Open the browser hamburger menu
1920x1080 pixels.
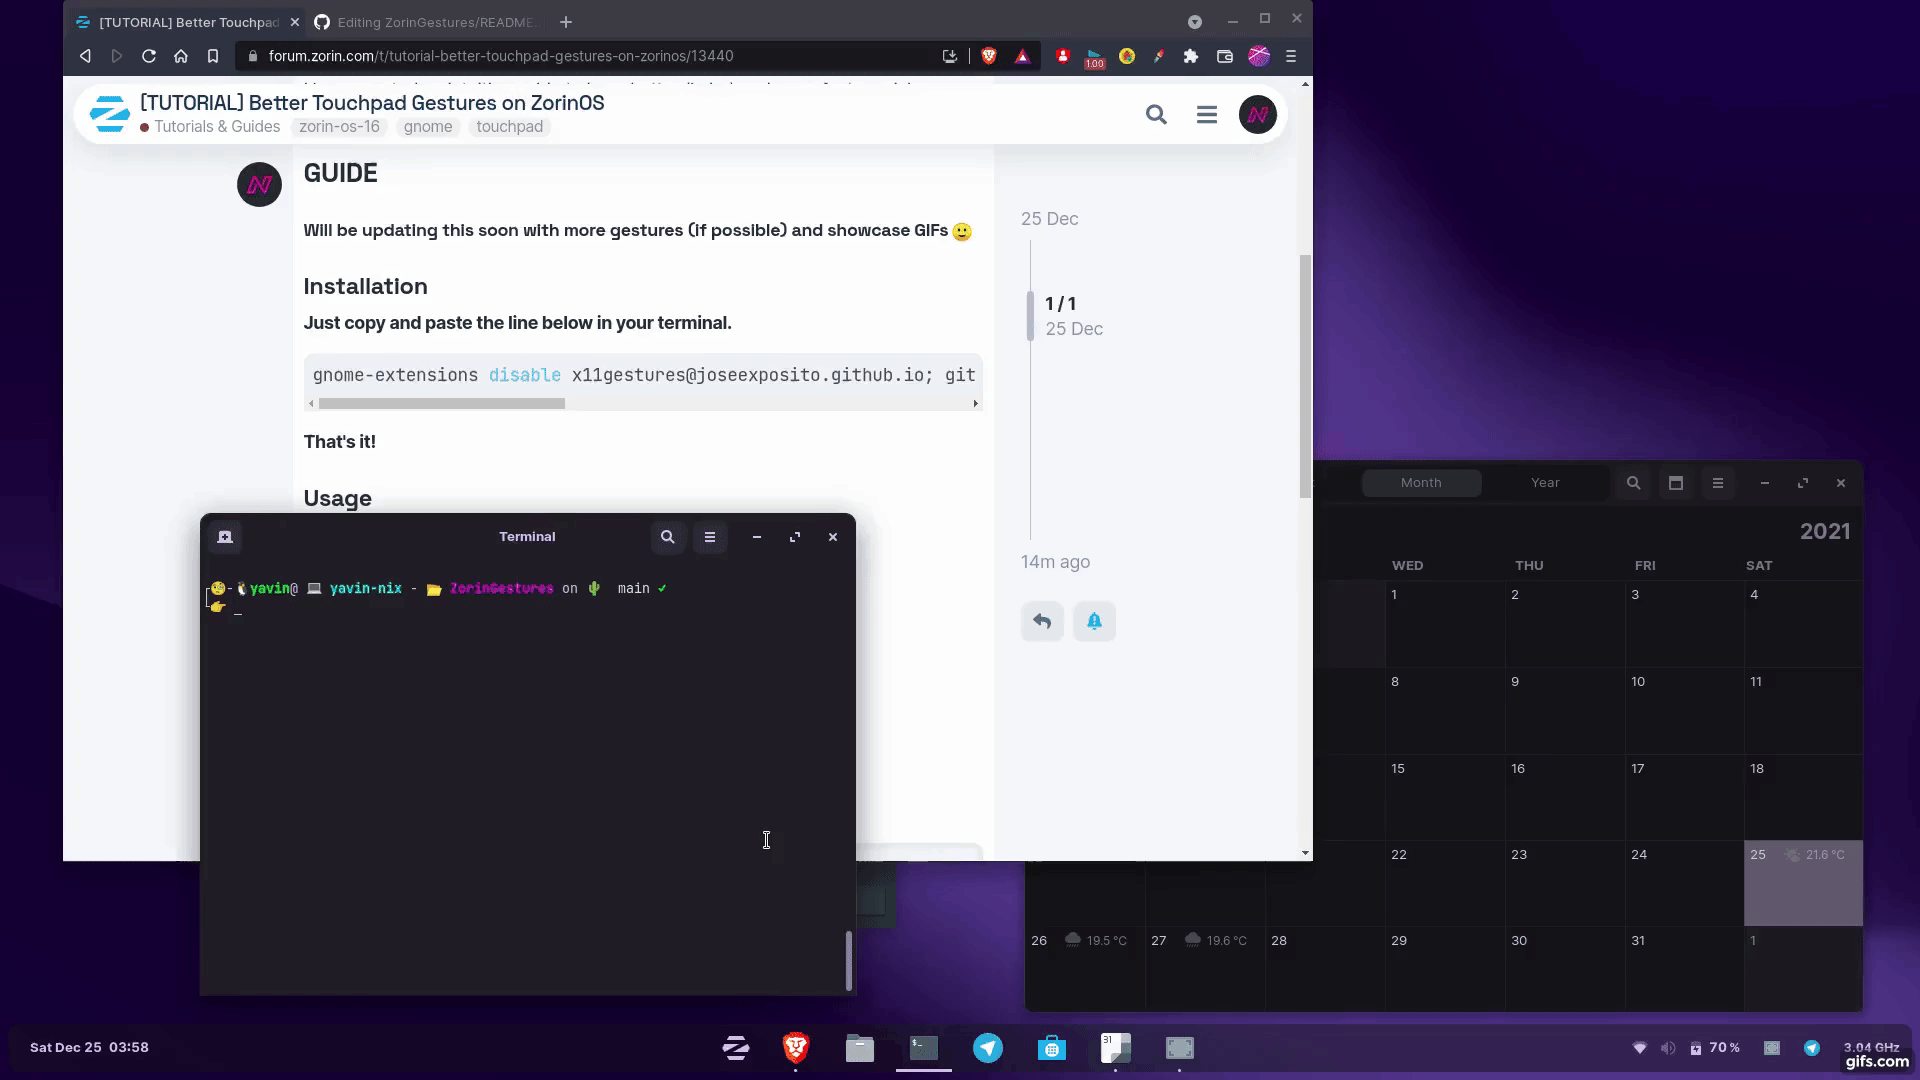pos(1291,56)
